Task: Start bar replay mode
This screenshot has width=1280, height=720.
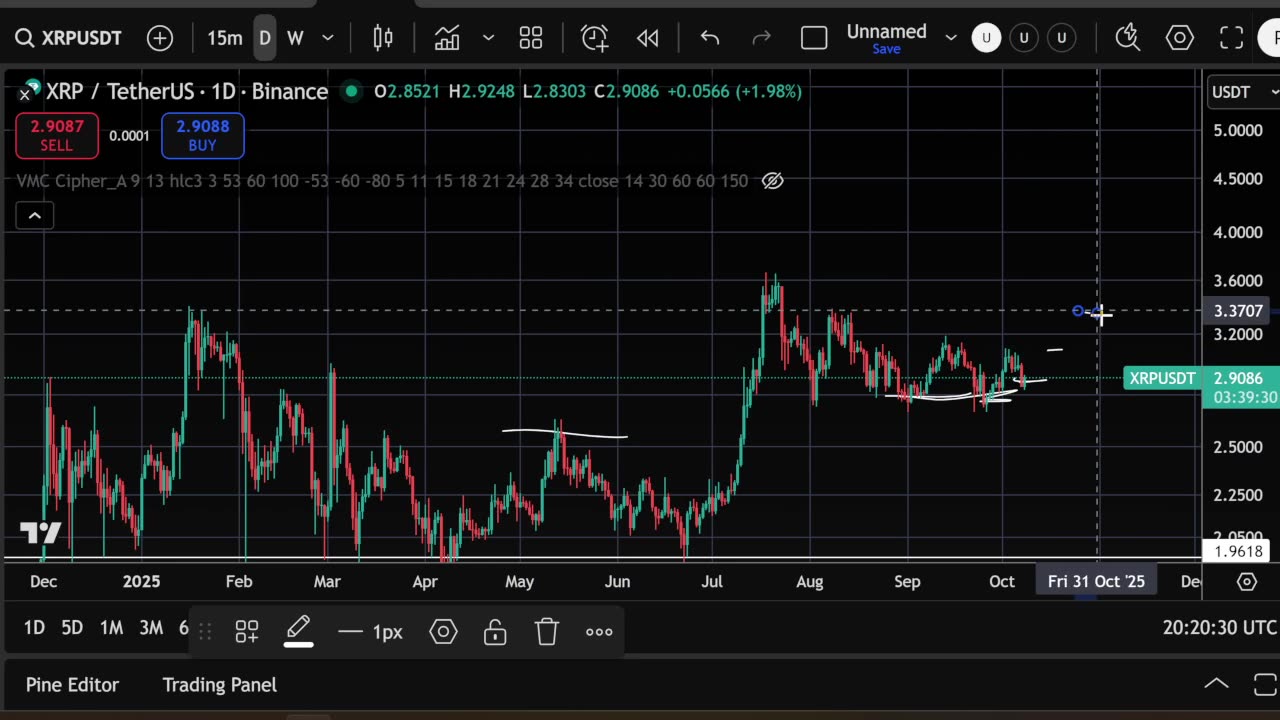Action: 648,38
